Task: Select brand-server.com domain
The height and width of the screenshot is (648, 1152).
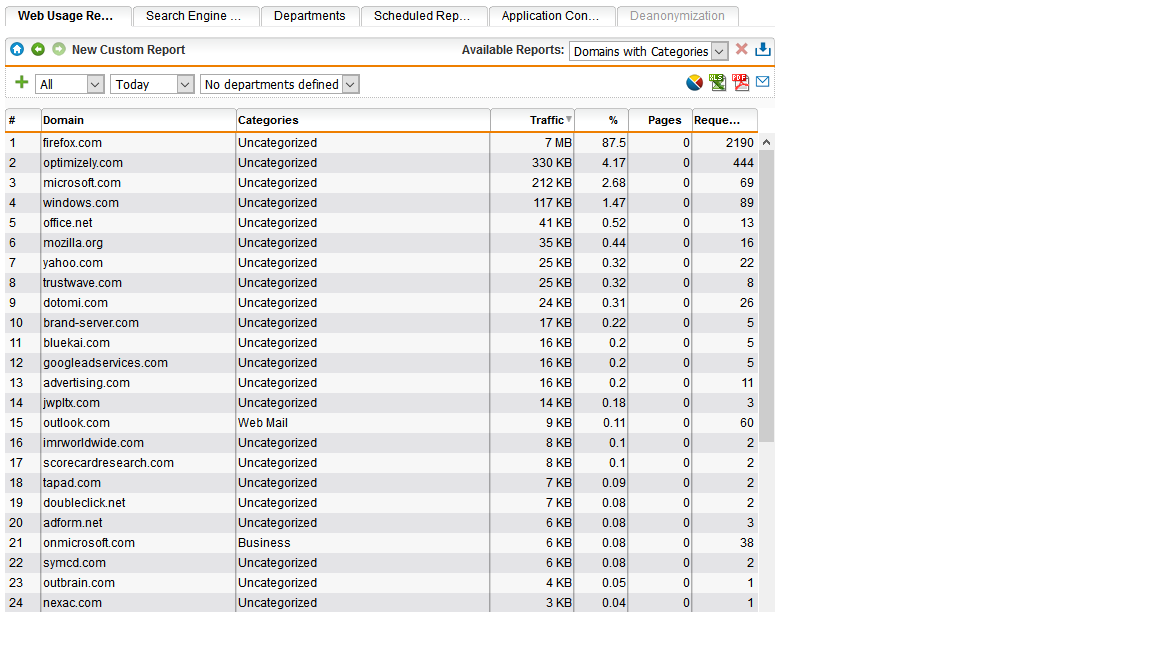Action: pos(91,323)
